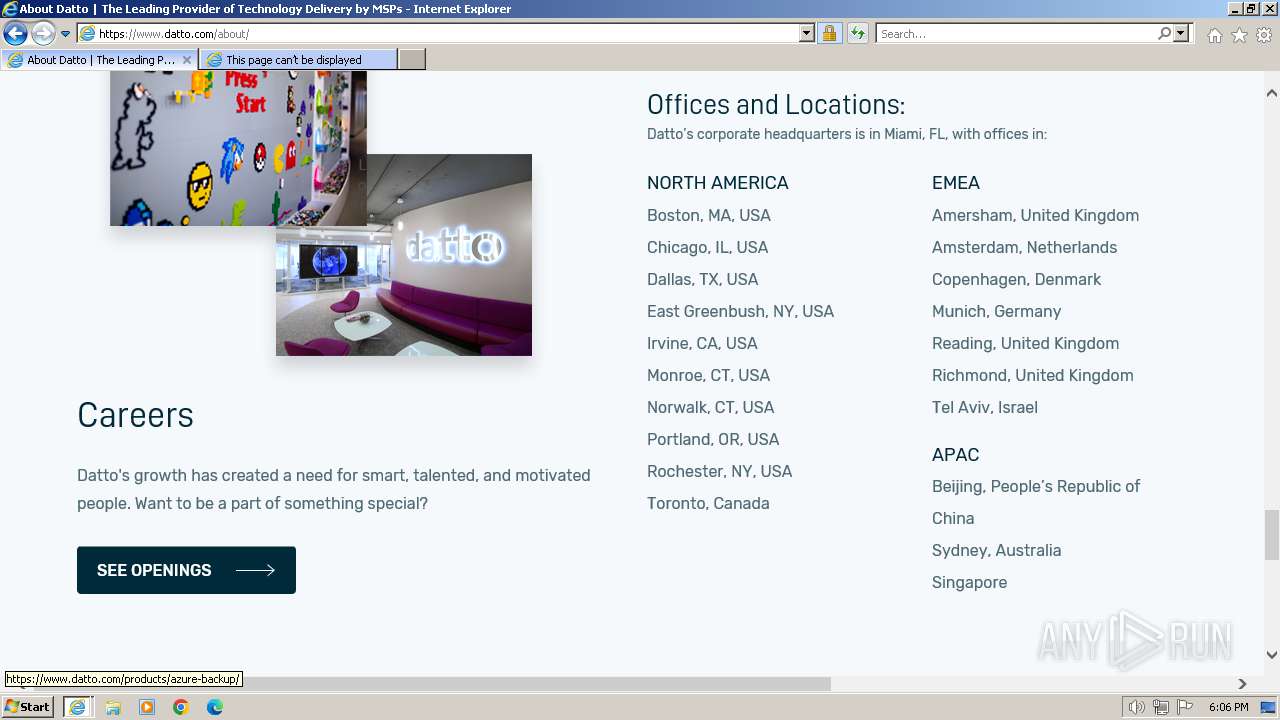Click the vertical scrollbar up arrow
This screenshot has width=1280, height=720.
[x=1272, y=93]
